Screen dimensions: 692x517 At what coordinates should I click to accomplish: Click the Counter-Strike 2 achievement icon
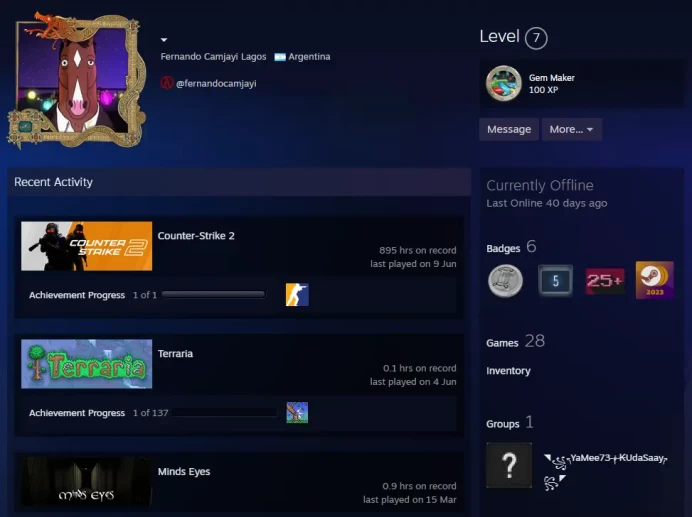(x=297, y=294)
